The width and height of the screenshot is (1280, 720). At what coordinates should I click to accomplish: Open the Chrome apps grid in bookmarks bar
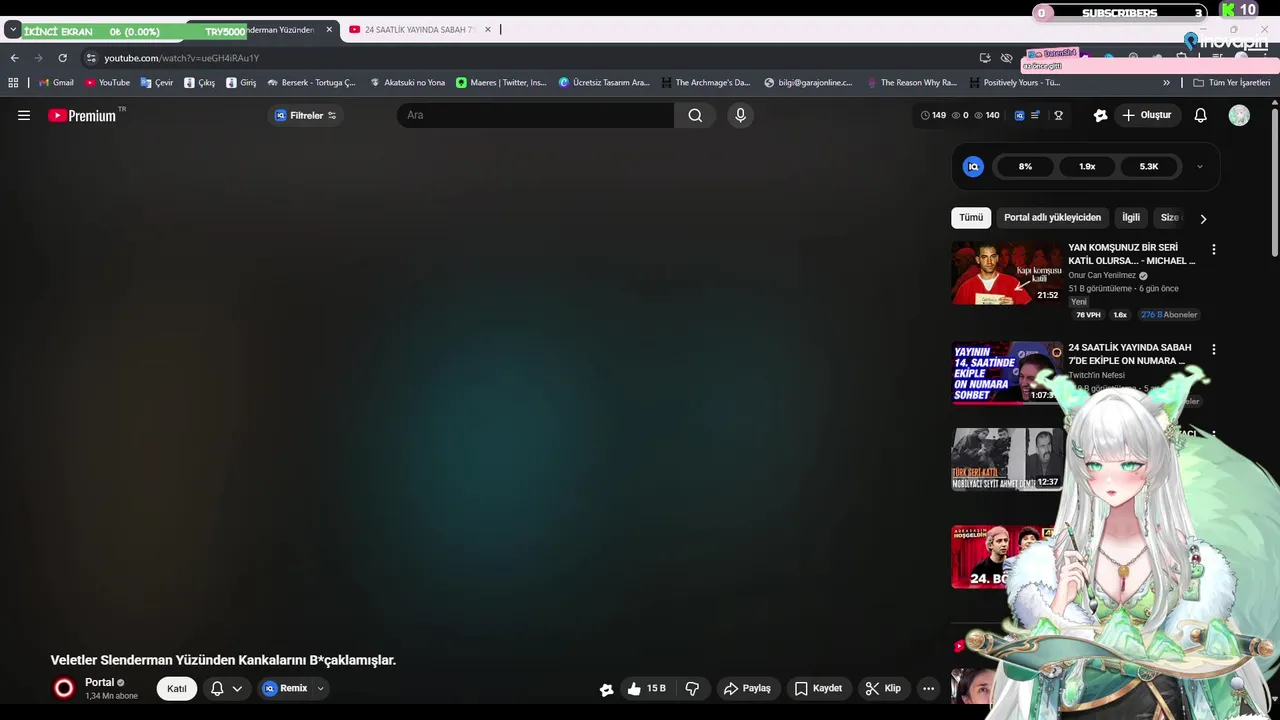tap(13, 83)
